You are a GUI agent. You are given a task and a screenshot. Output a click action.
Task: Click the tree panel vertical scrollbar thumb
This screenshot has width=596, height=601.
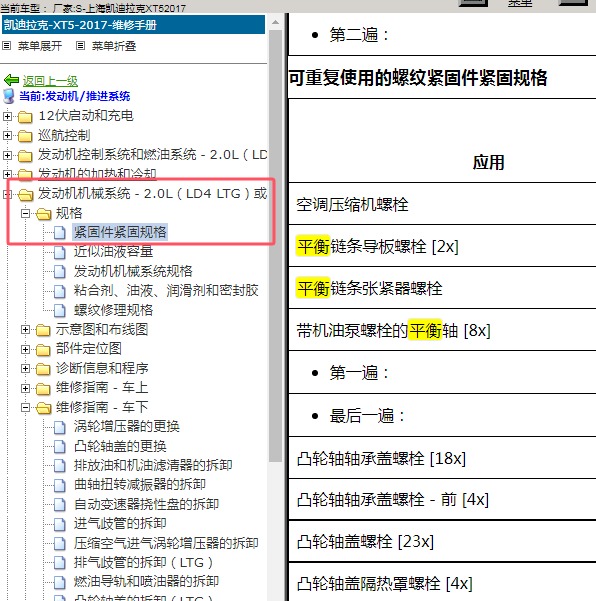tap(275, 245)
